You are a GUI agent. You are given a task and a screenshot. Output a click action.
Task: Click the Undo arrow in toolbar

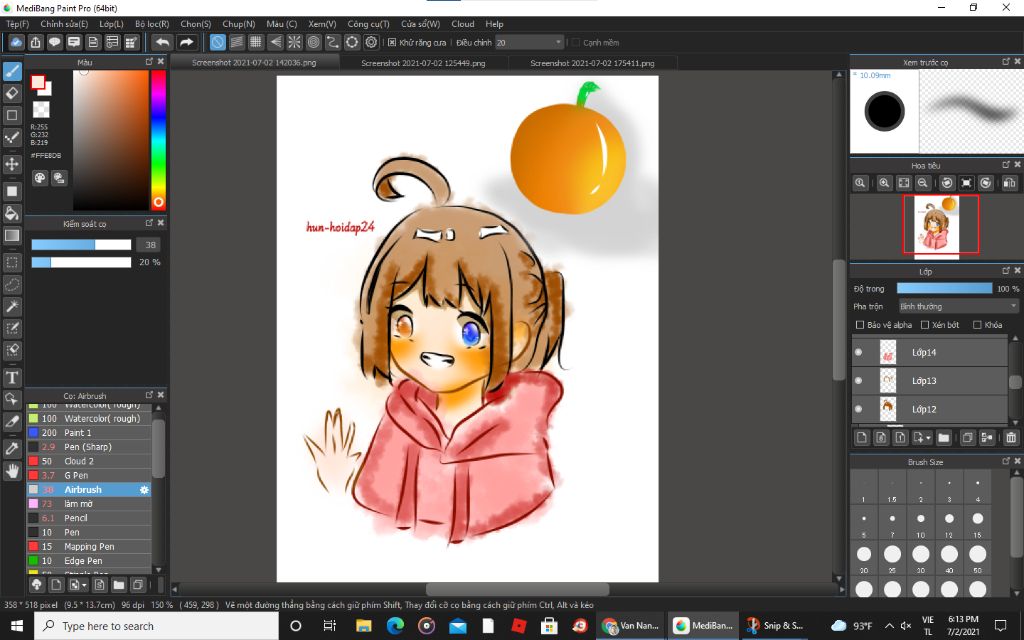[x=162, y=42]
